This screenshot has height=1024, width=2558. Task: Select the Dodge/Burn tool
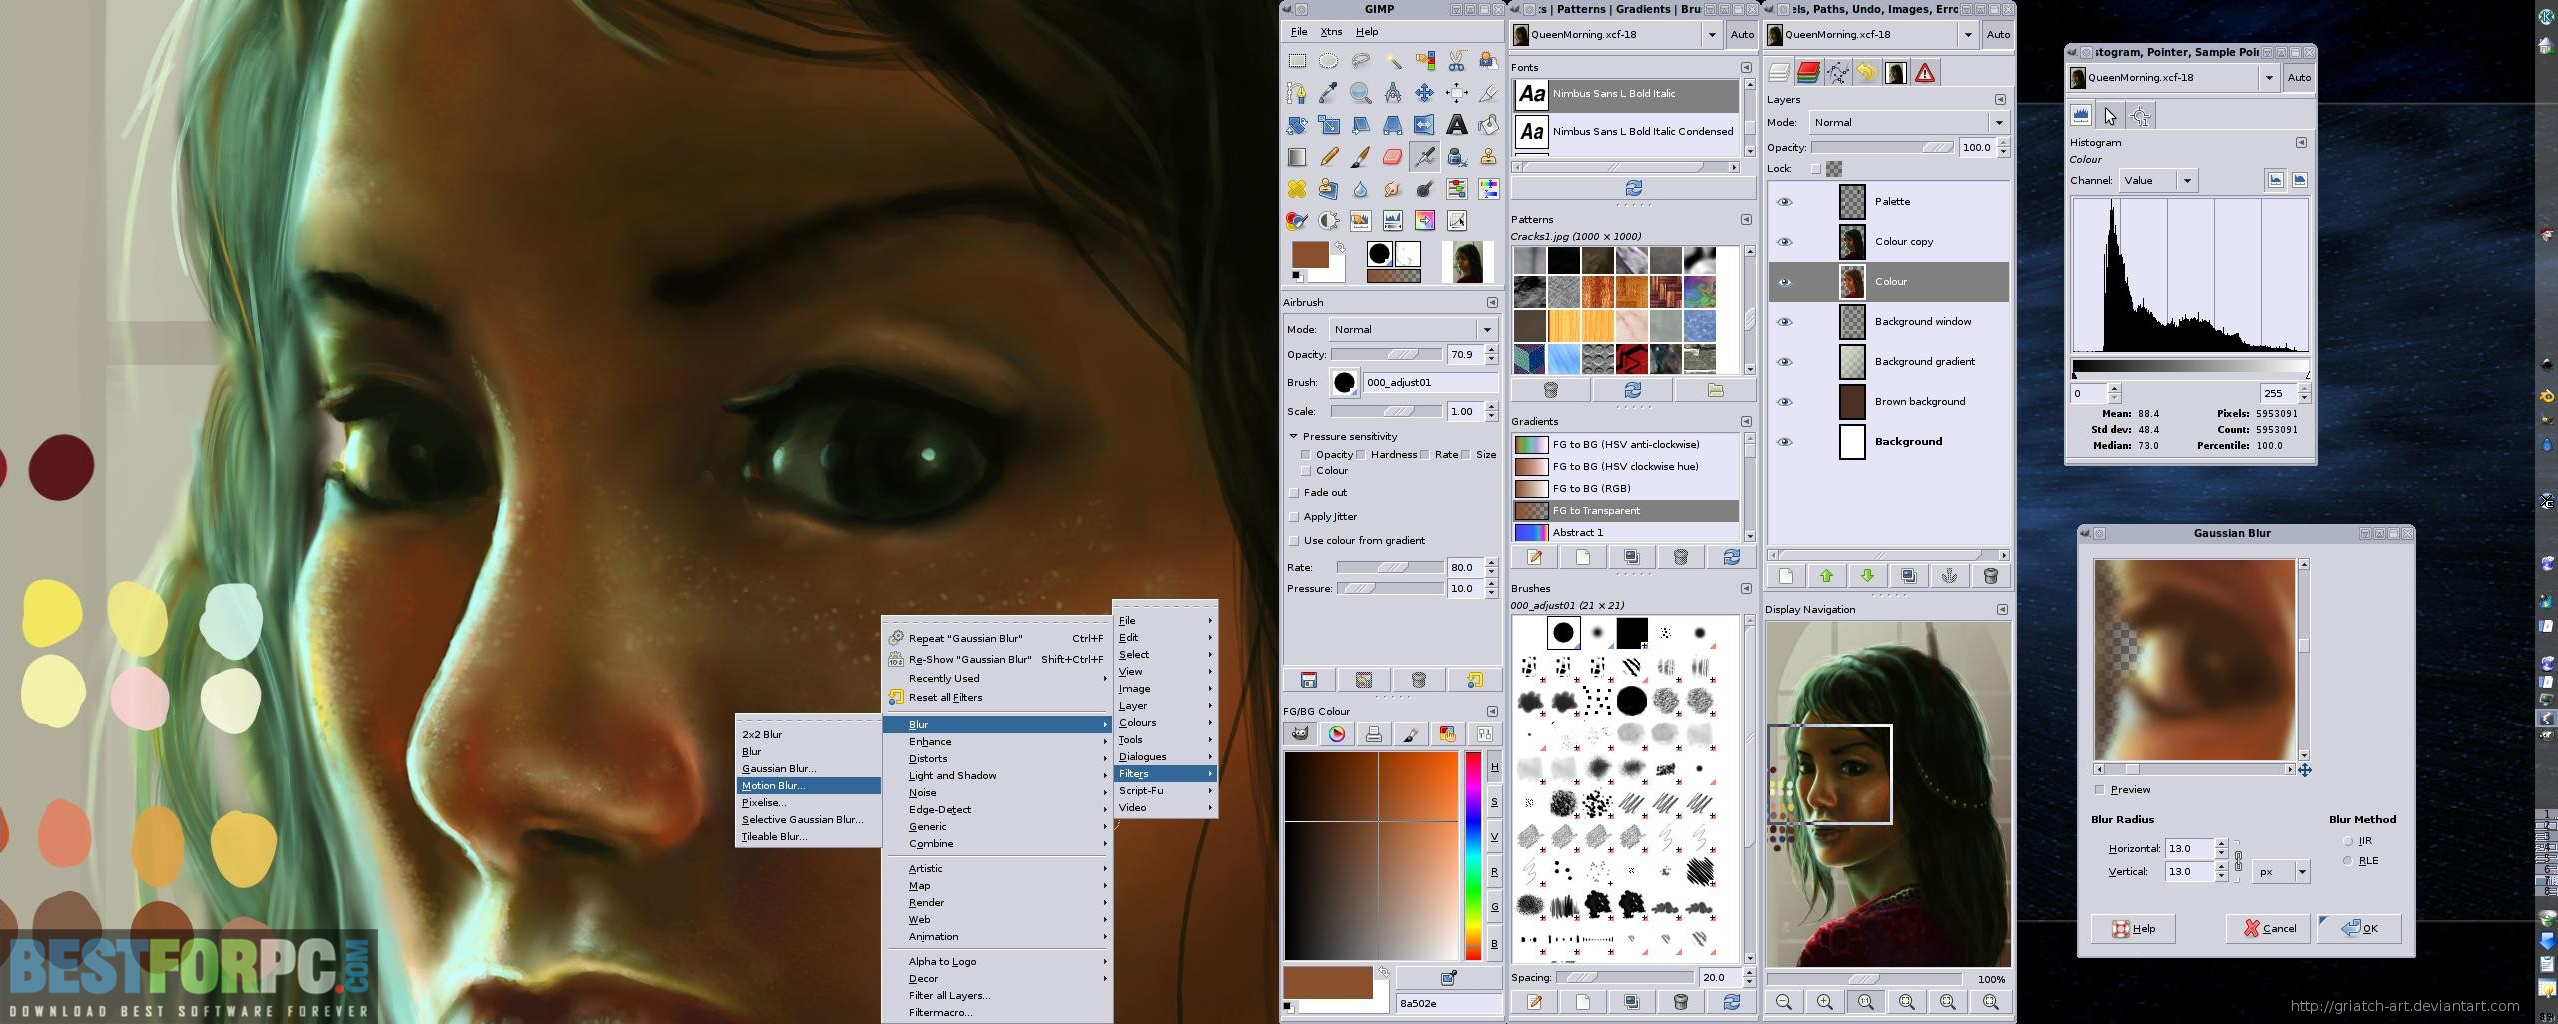(1425, 189)
